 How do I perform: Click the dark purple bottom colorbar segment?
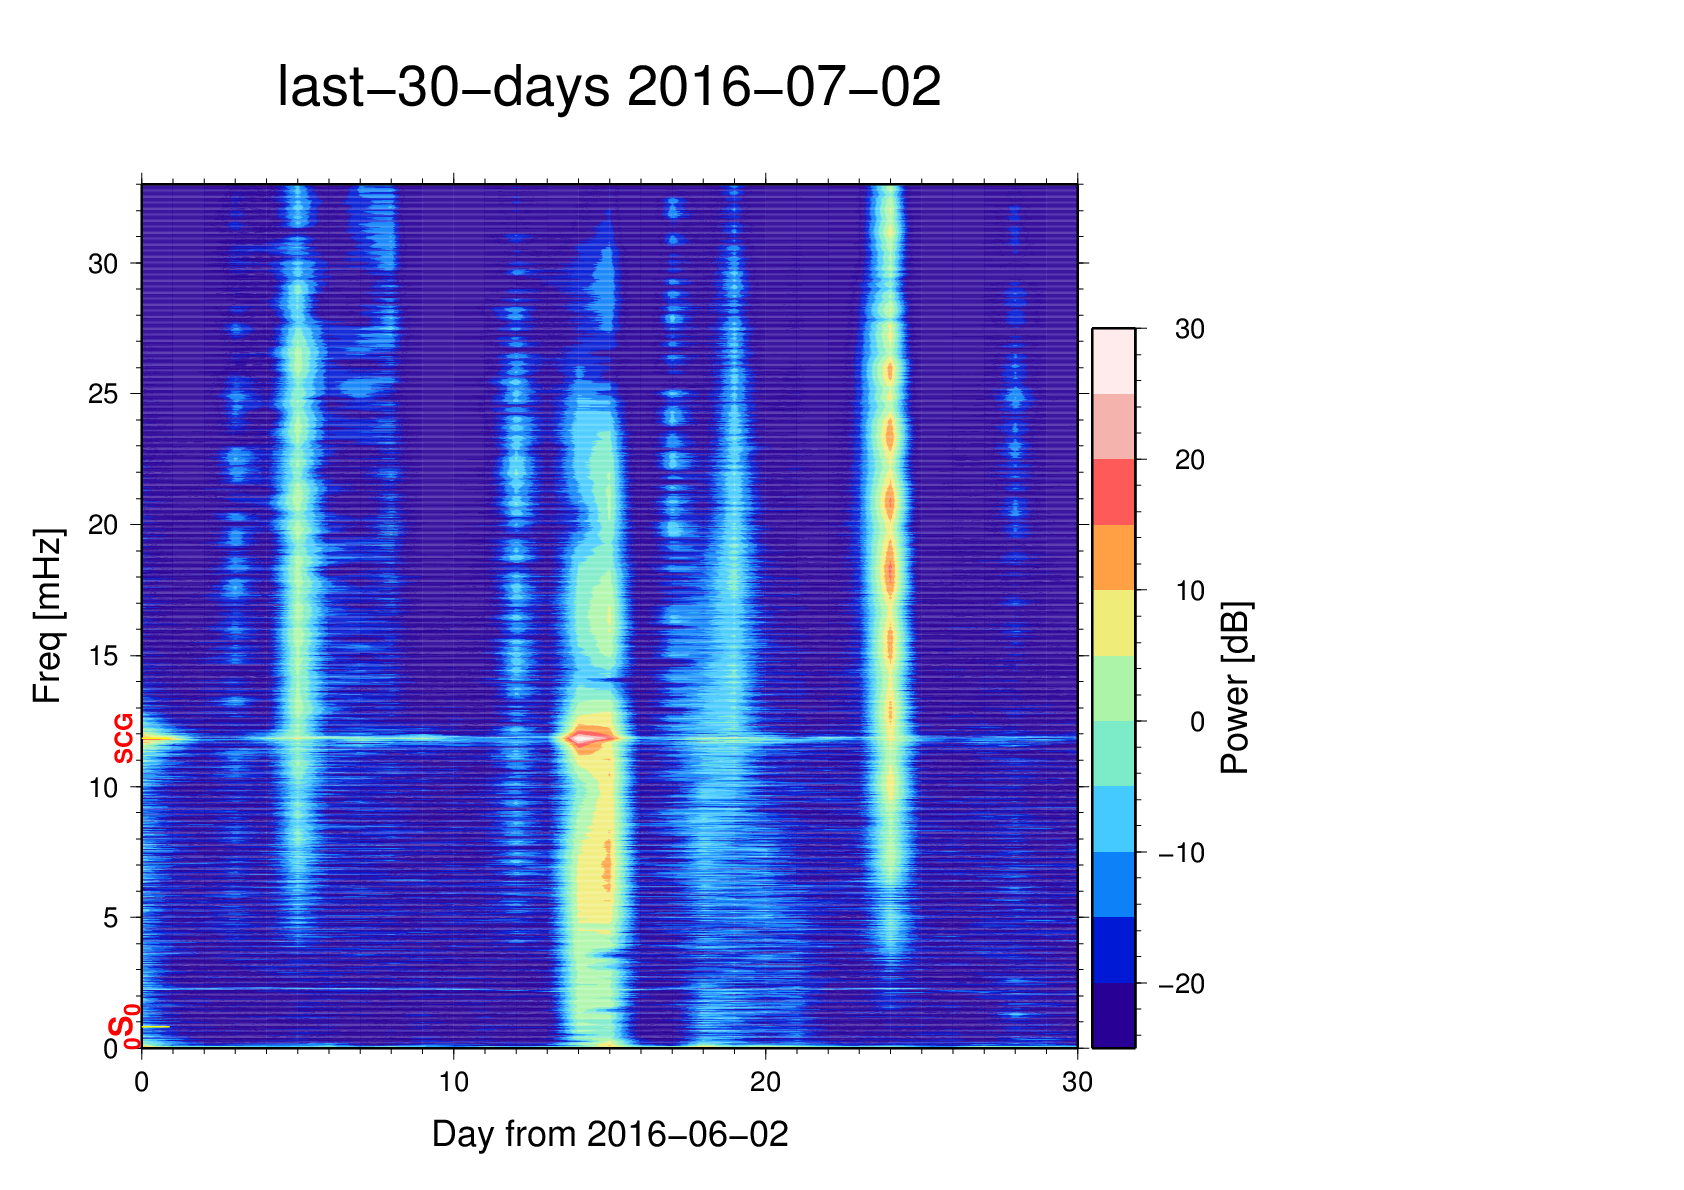tap(1113, 1015)
